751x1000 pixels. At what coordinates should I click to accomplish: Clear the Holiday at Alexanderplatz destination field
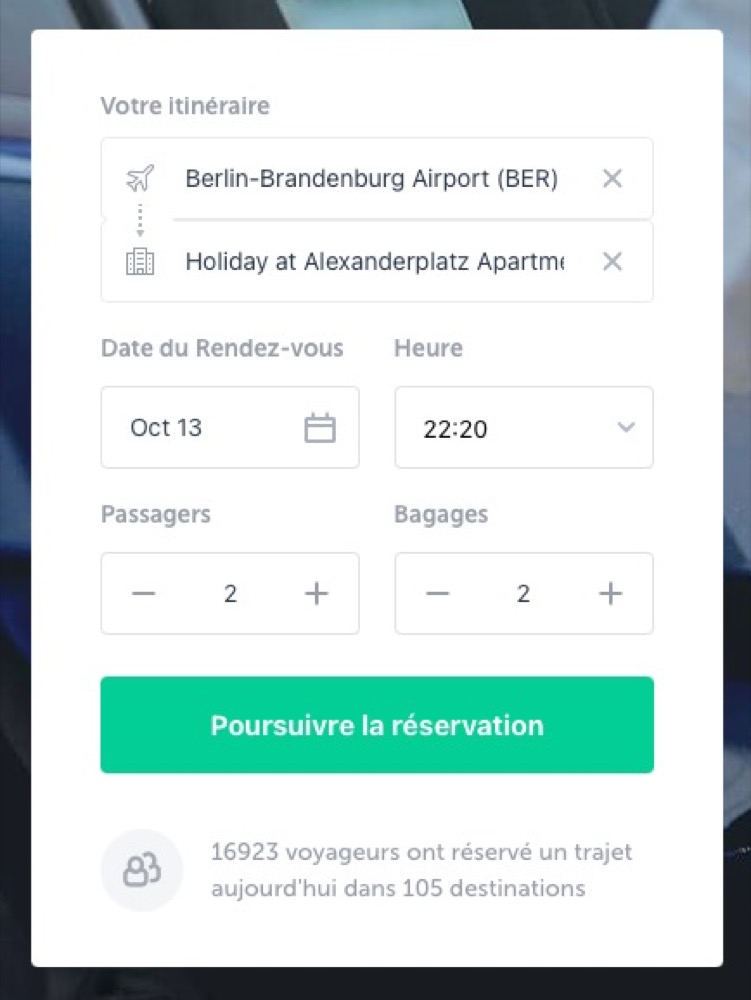point(612,261)
